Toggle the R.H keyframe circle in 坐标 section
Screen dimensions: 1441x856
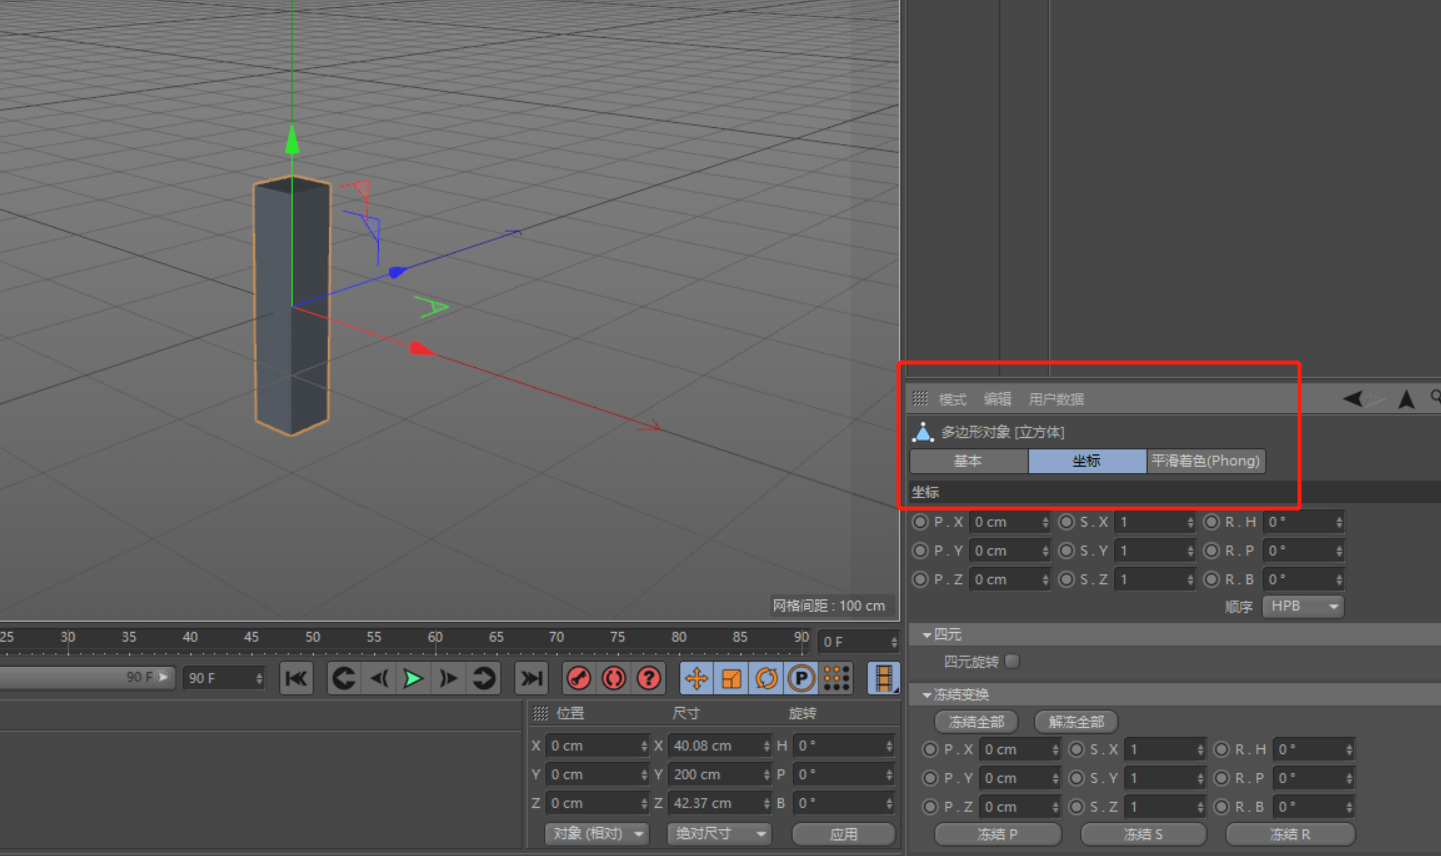1211,522
